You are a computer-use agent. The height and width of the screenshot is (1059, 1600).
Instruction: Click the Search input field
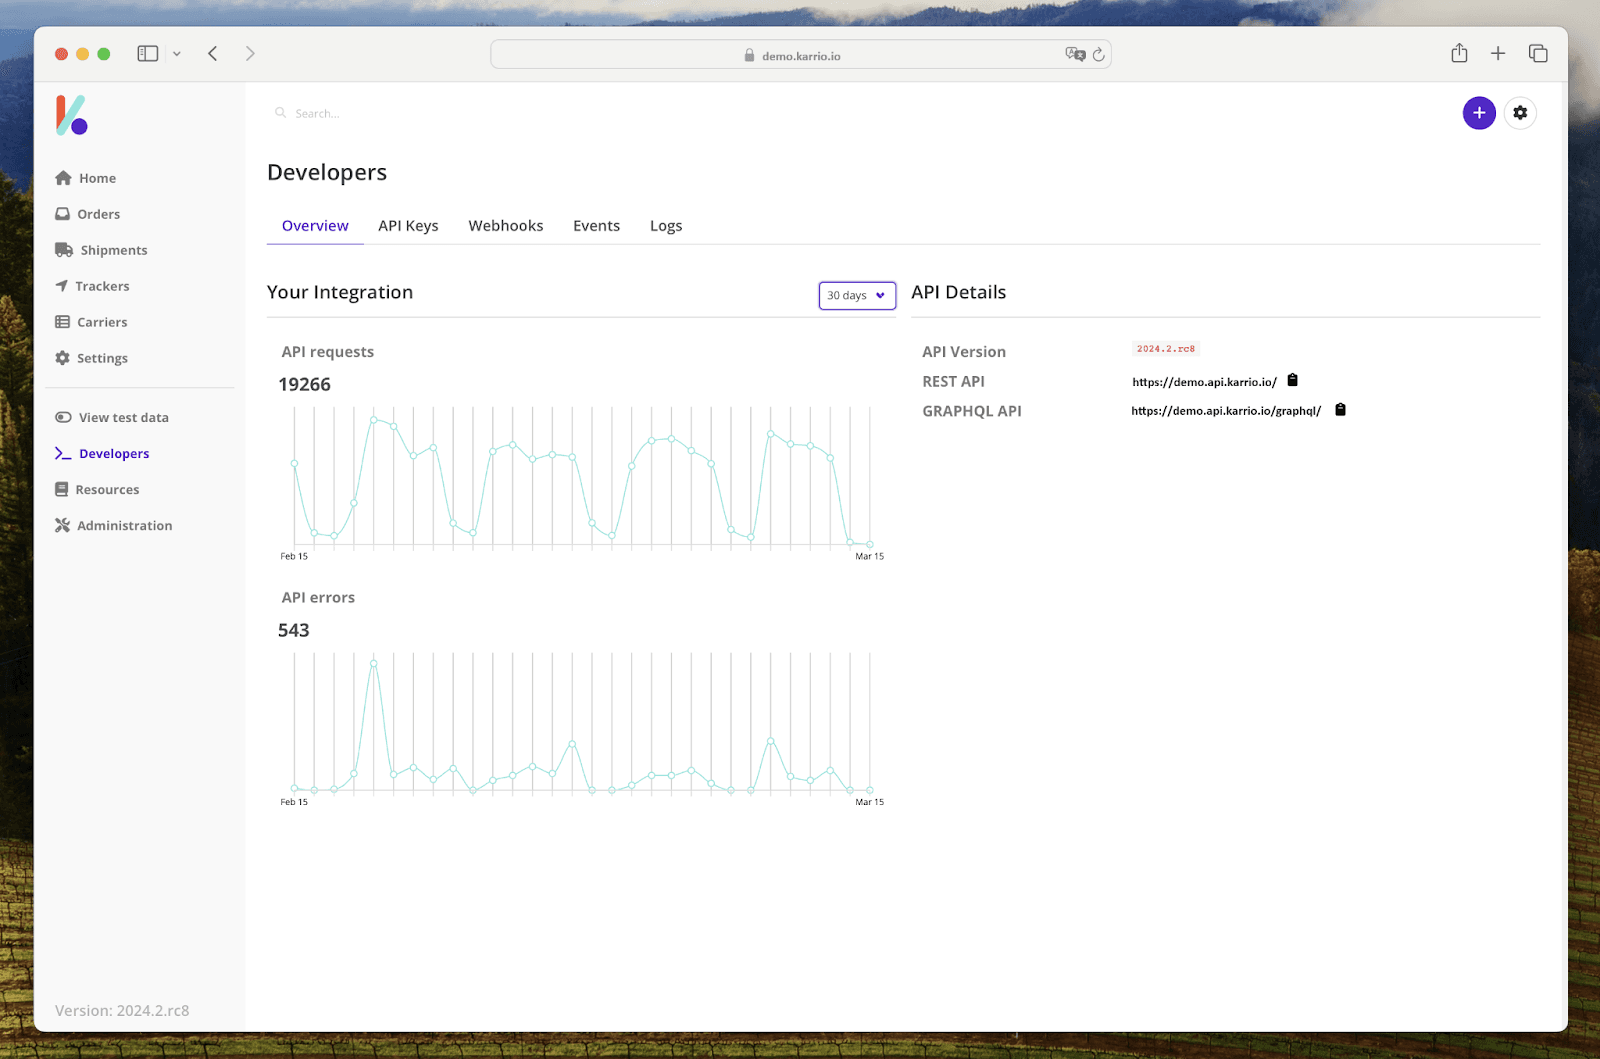click(x=400, y=114)
